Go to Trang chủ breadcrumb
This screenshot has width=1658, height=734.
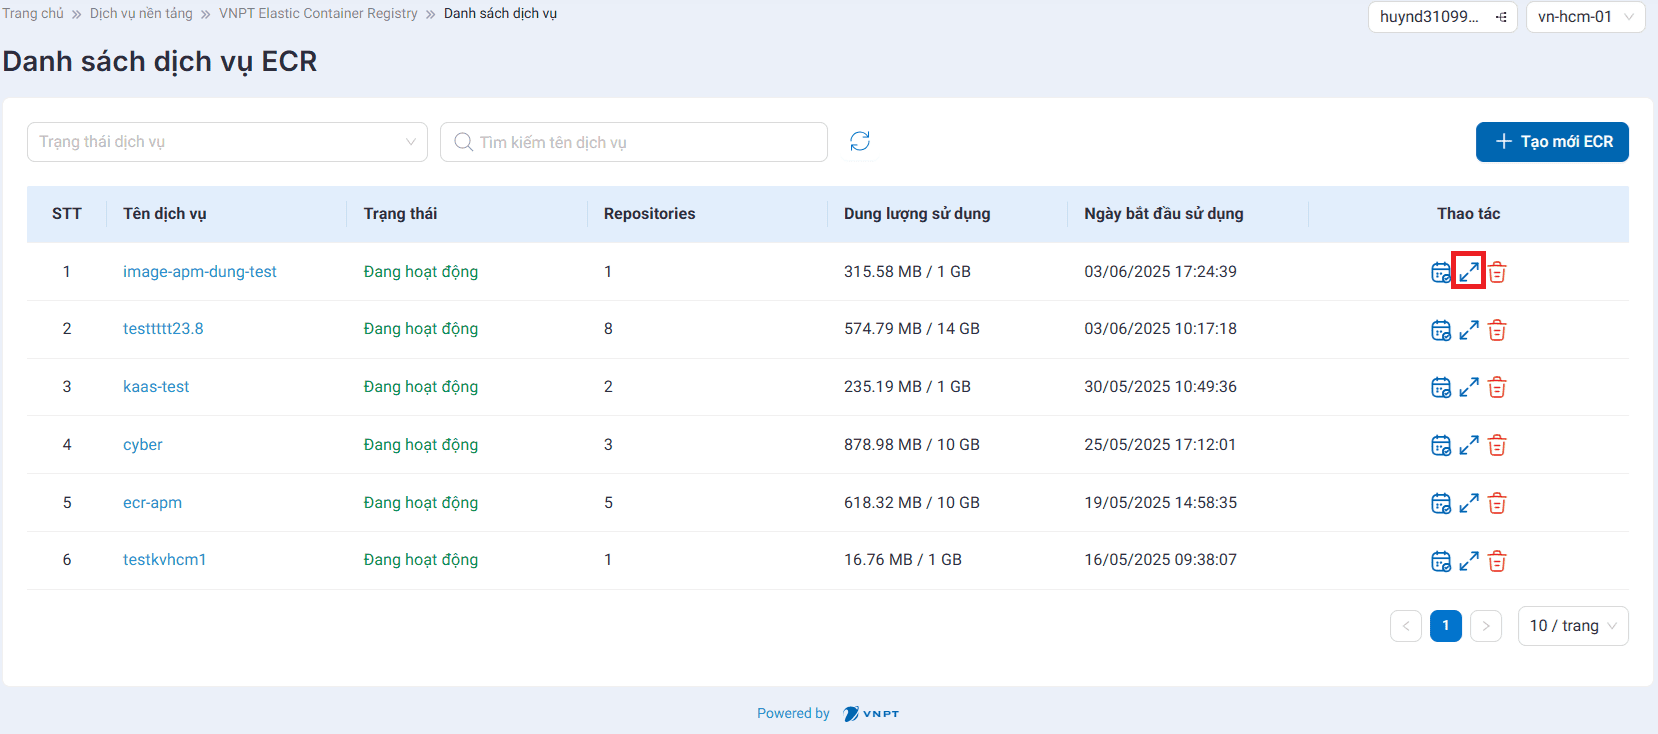(33, 14)
